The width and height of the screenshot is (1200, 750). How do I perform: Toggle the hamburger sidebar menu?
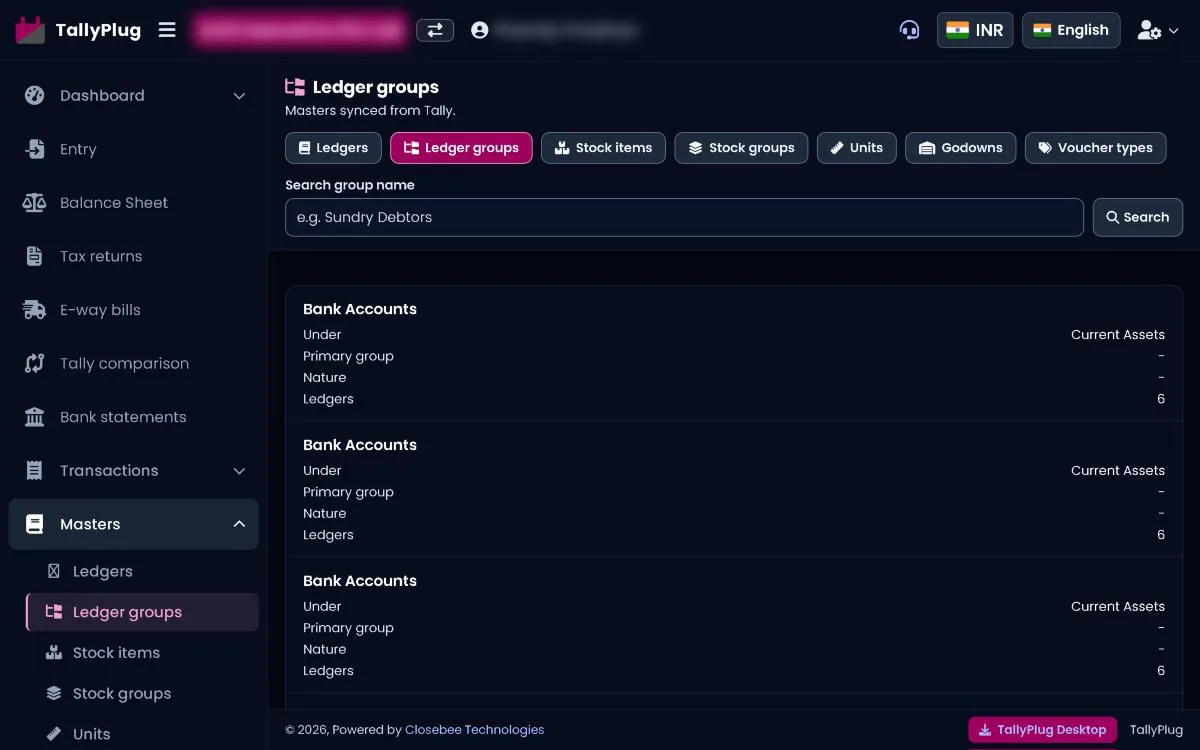[167, 30]
